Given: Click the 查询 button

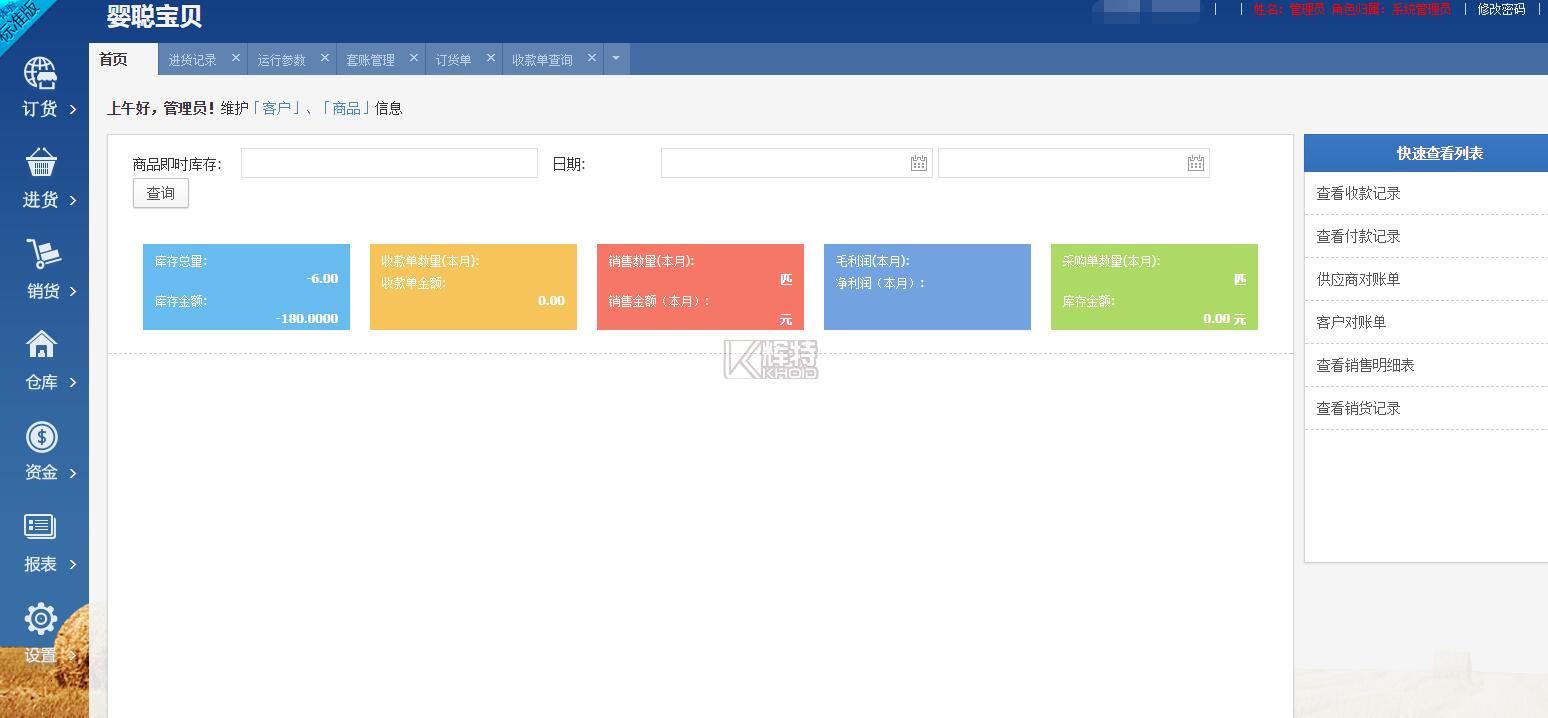Looking at the screenshot, I should click(160, 193).
